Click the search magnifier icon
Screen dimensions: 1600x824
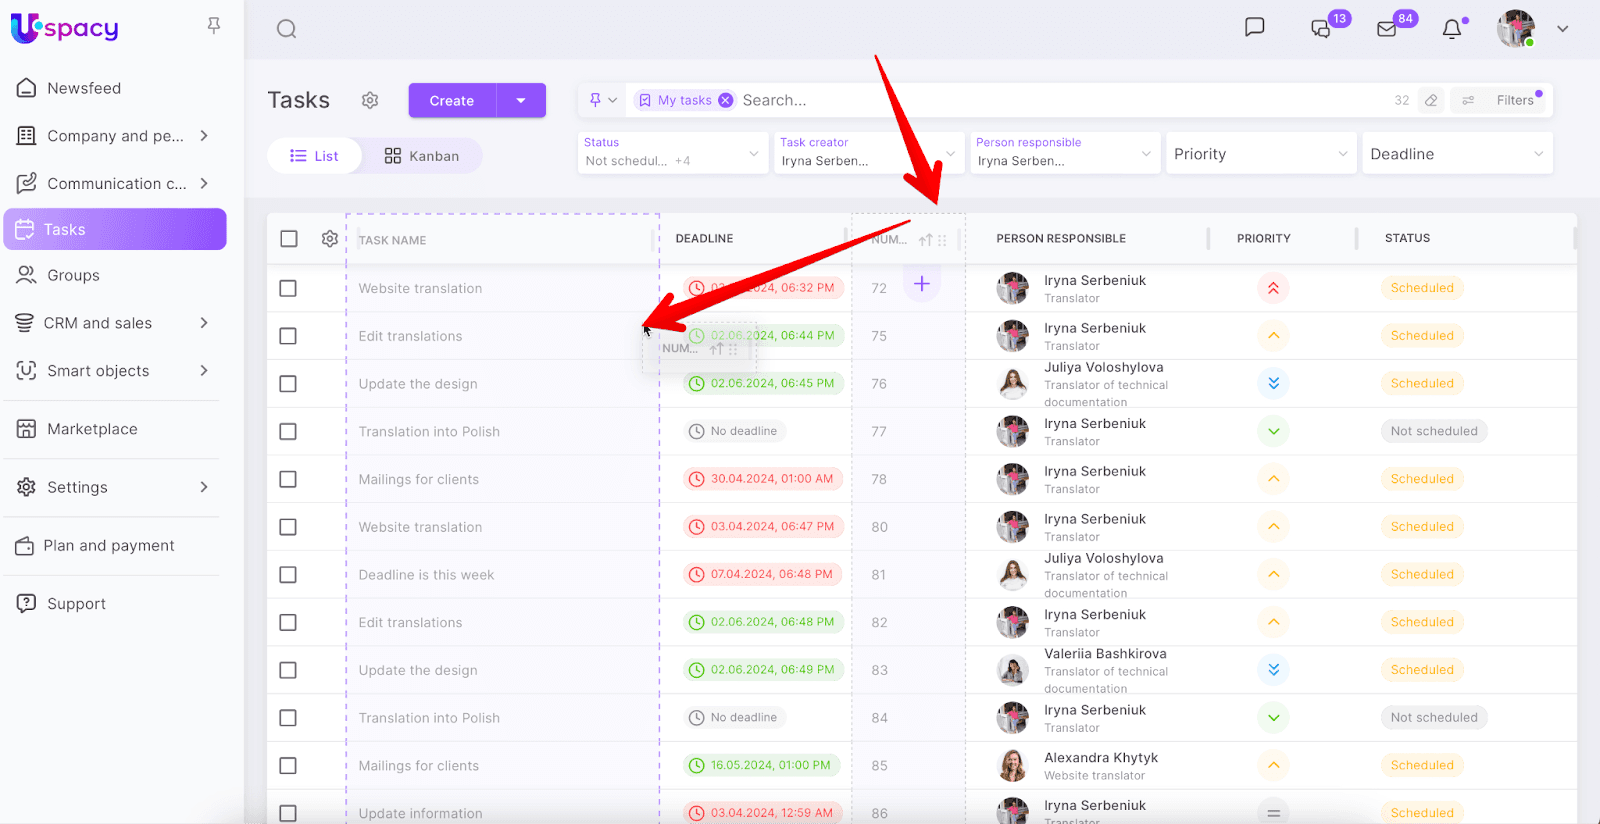pos(287,29)
